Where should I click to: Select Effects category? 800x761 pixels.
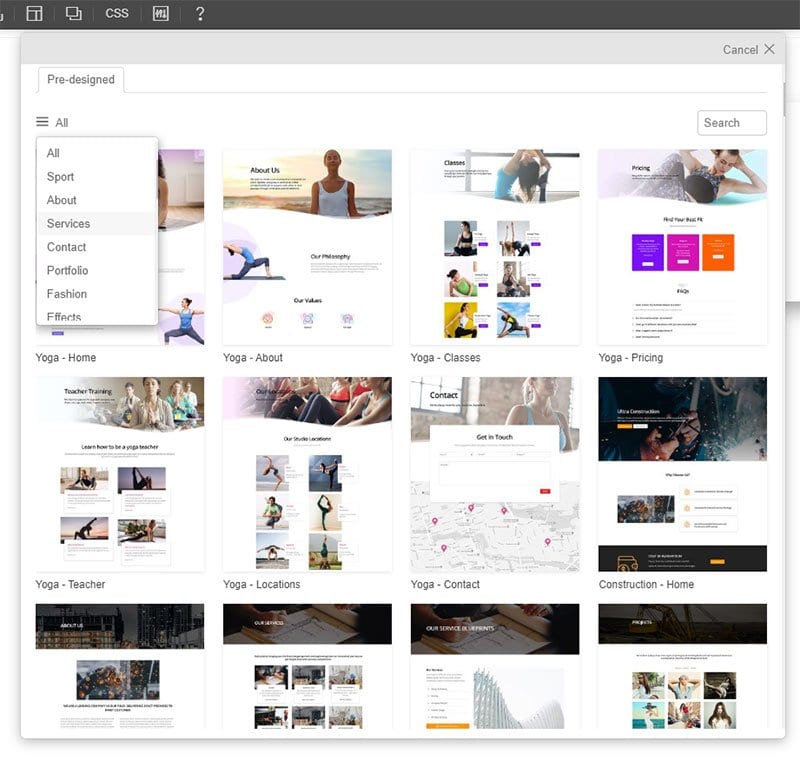pos(96,316)
